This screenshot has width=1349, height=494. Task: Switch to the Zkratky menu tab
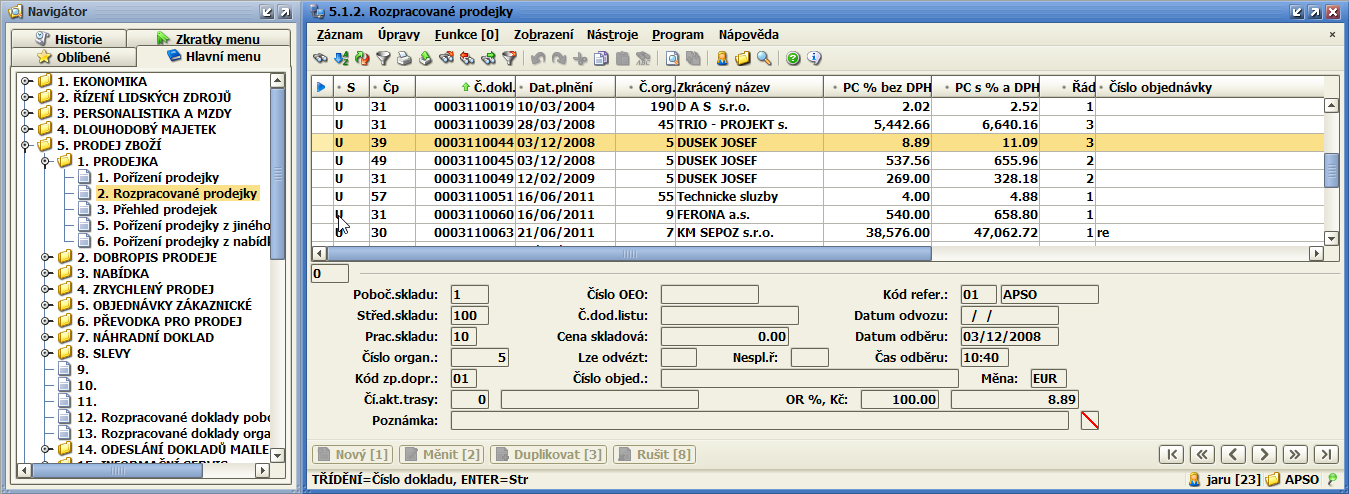[208, 39]
